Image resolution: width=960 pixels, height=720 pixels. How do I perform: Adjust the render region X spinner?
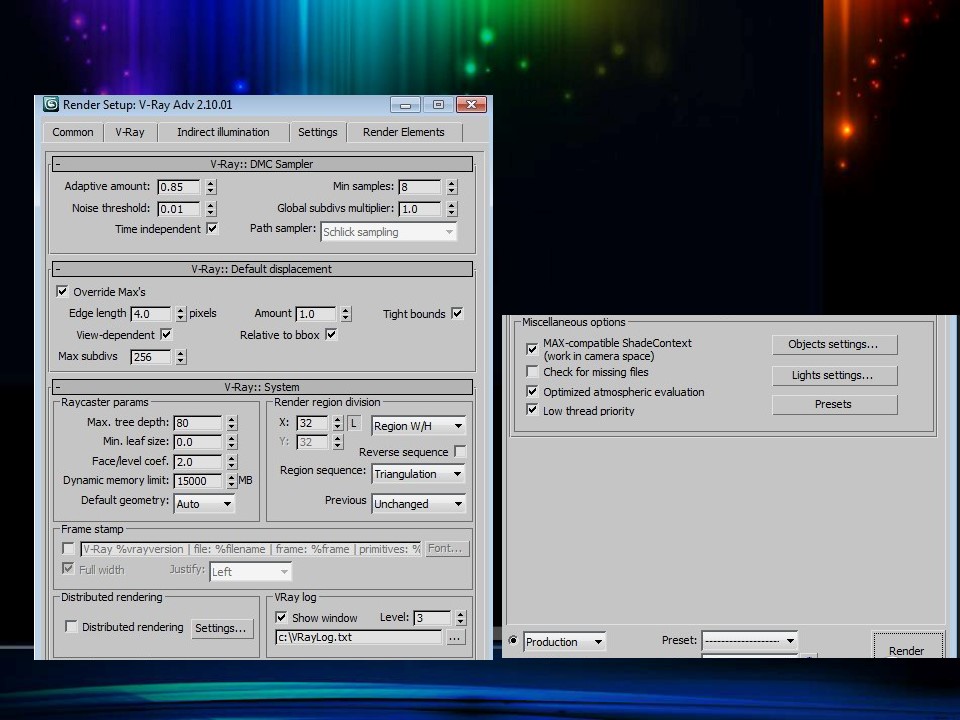[x=338, y=423]
